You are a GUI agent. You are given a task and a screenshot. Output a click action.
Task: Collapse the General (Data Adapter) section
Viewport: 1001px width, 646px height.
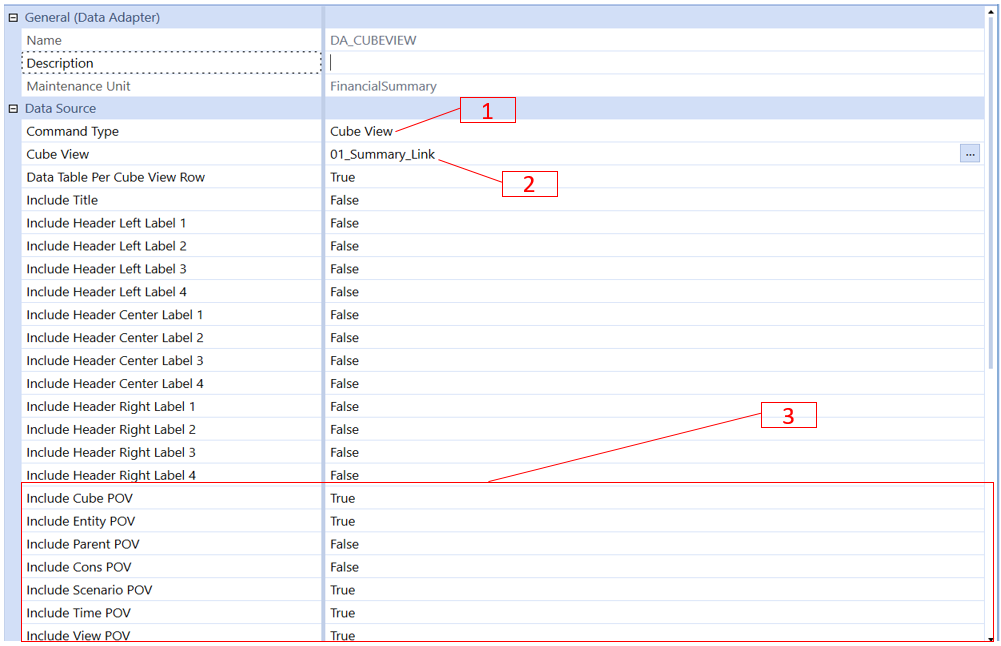(x=13, y=18)
